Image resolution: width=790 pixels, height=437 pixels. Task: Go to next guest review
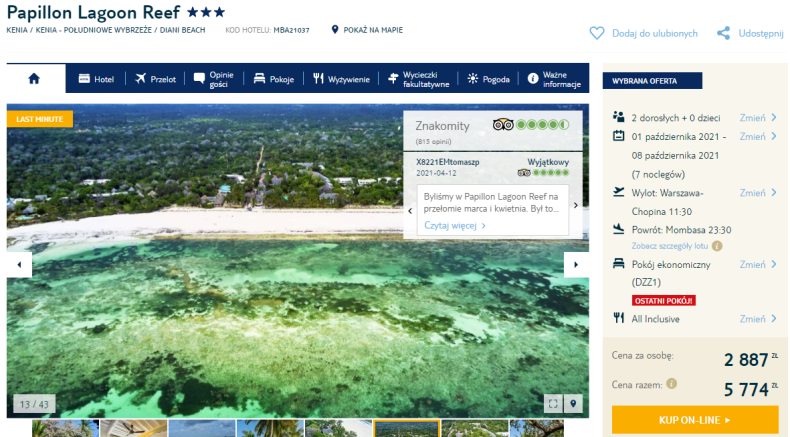tap(575, 205)
